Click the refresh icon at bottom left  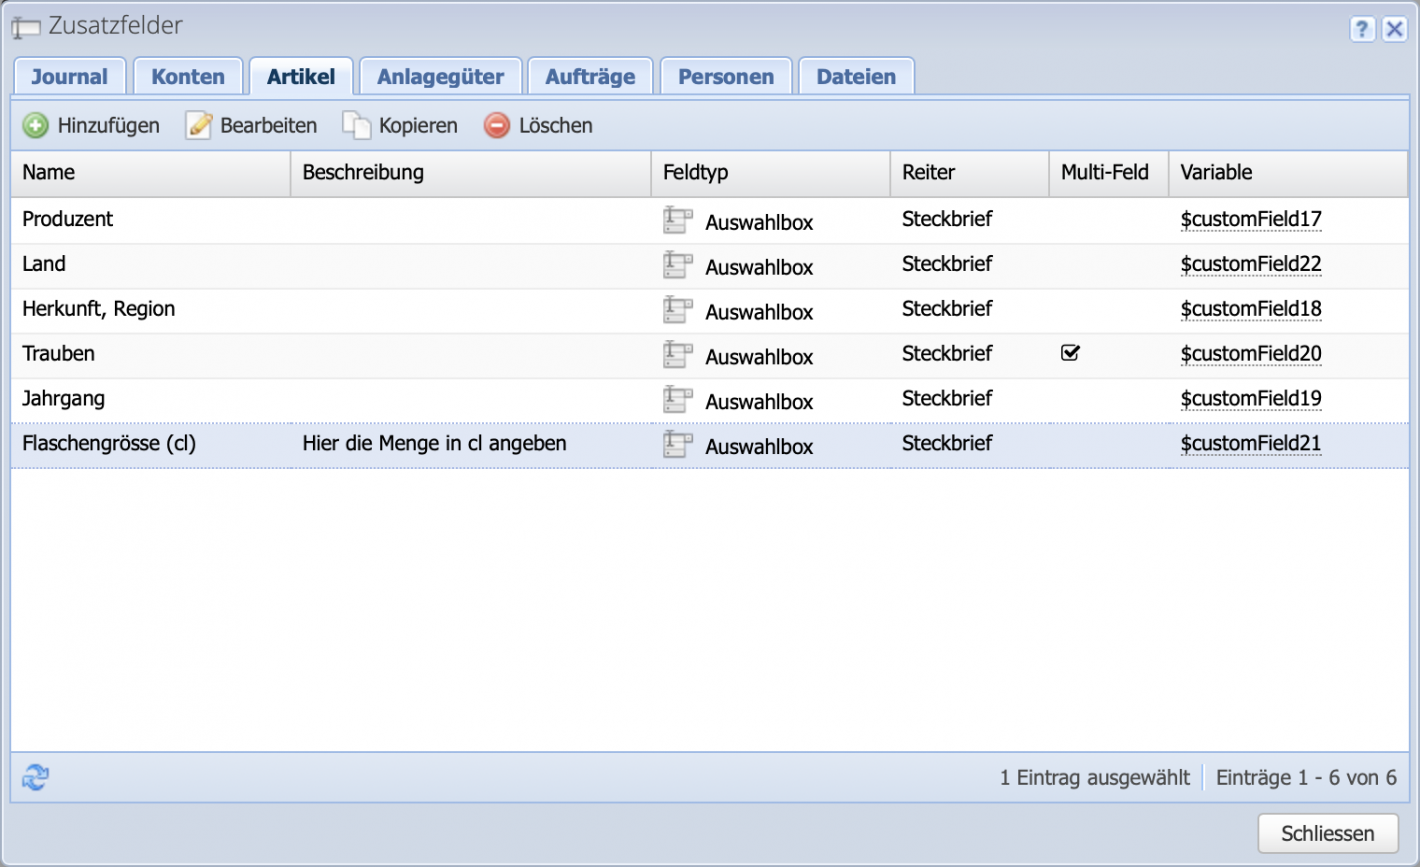click(x=34, y=777)
